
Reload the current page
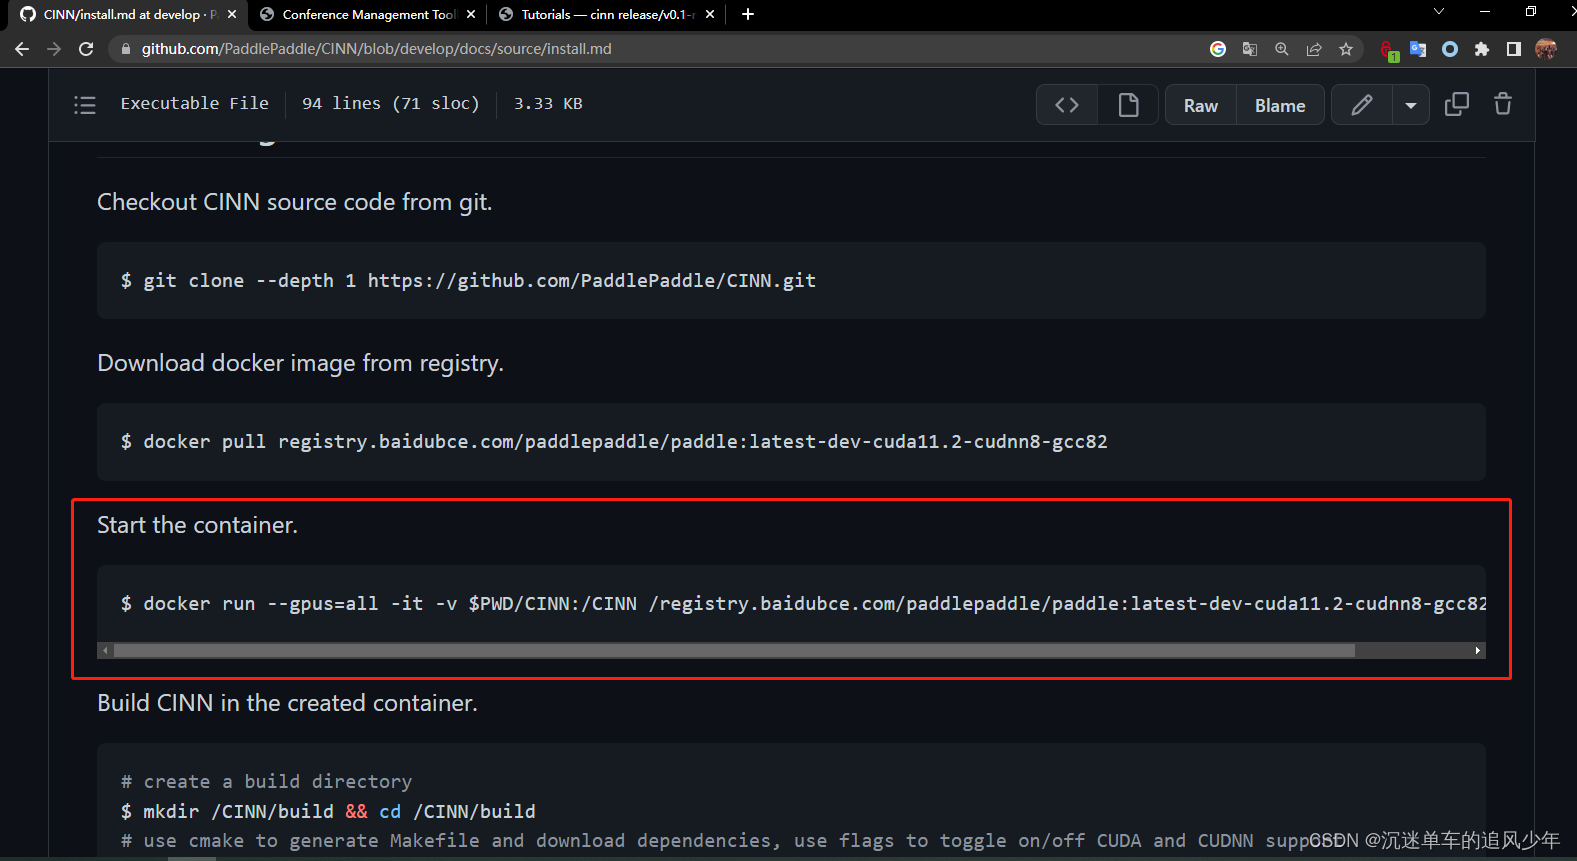click(x=86, y=49)
